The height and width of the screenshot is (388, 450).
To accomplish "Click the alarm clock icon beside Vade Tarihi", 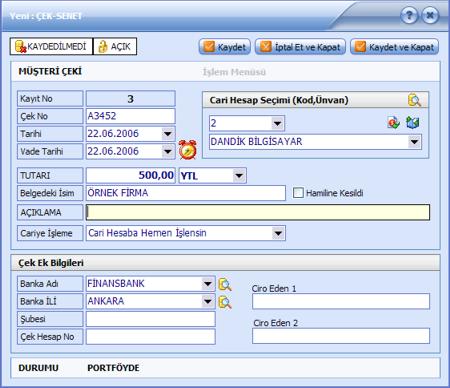I will click(188, 150).
